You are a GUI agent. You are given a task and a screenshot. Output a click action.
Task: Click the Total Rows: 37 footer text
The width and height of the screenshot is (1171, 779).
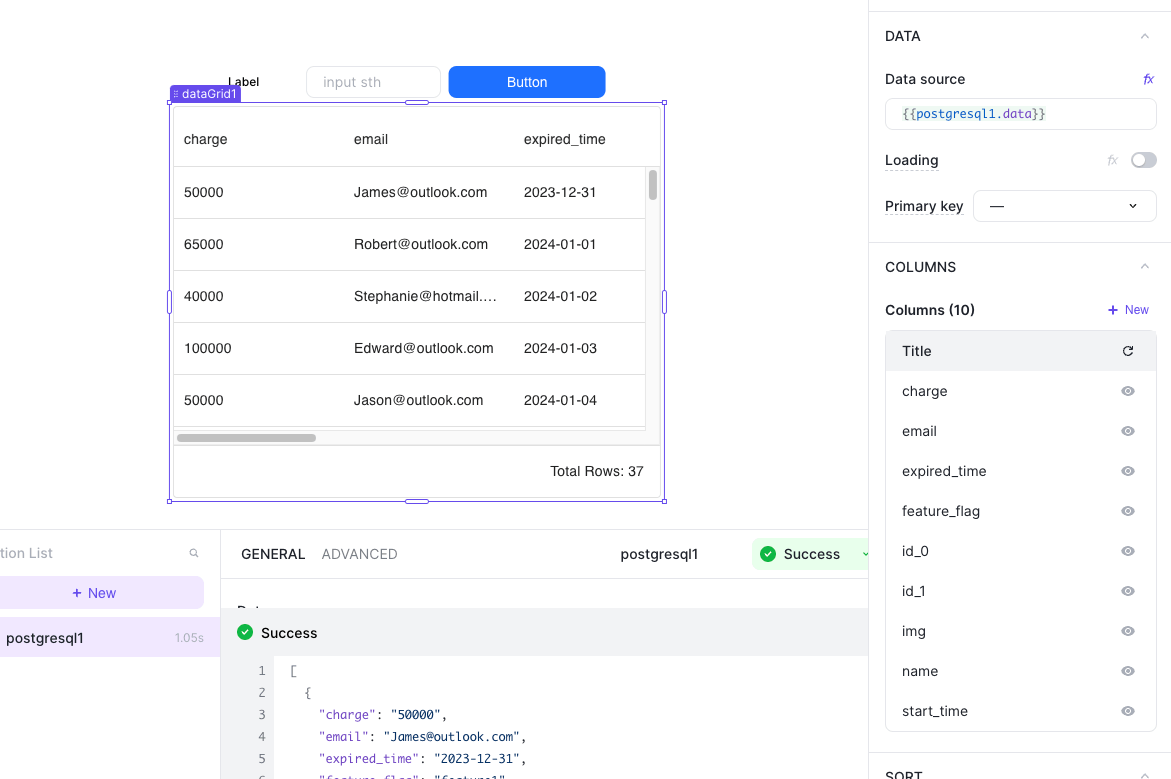[x=597, y=471]
